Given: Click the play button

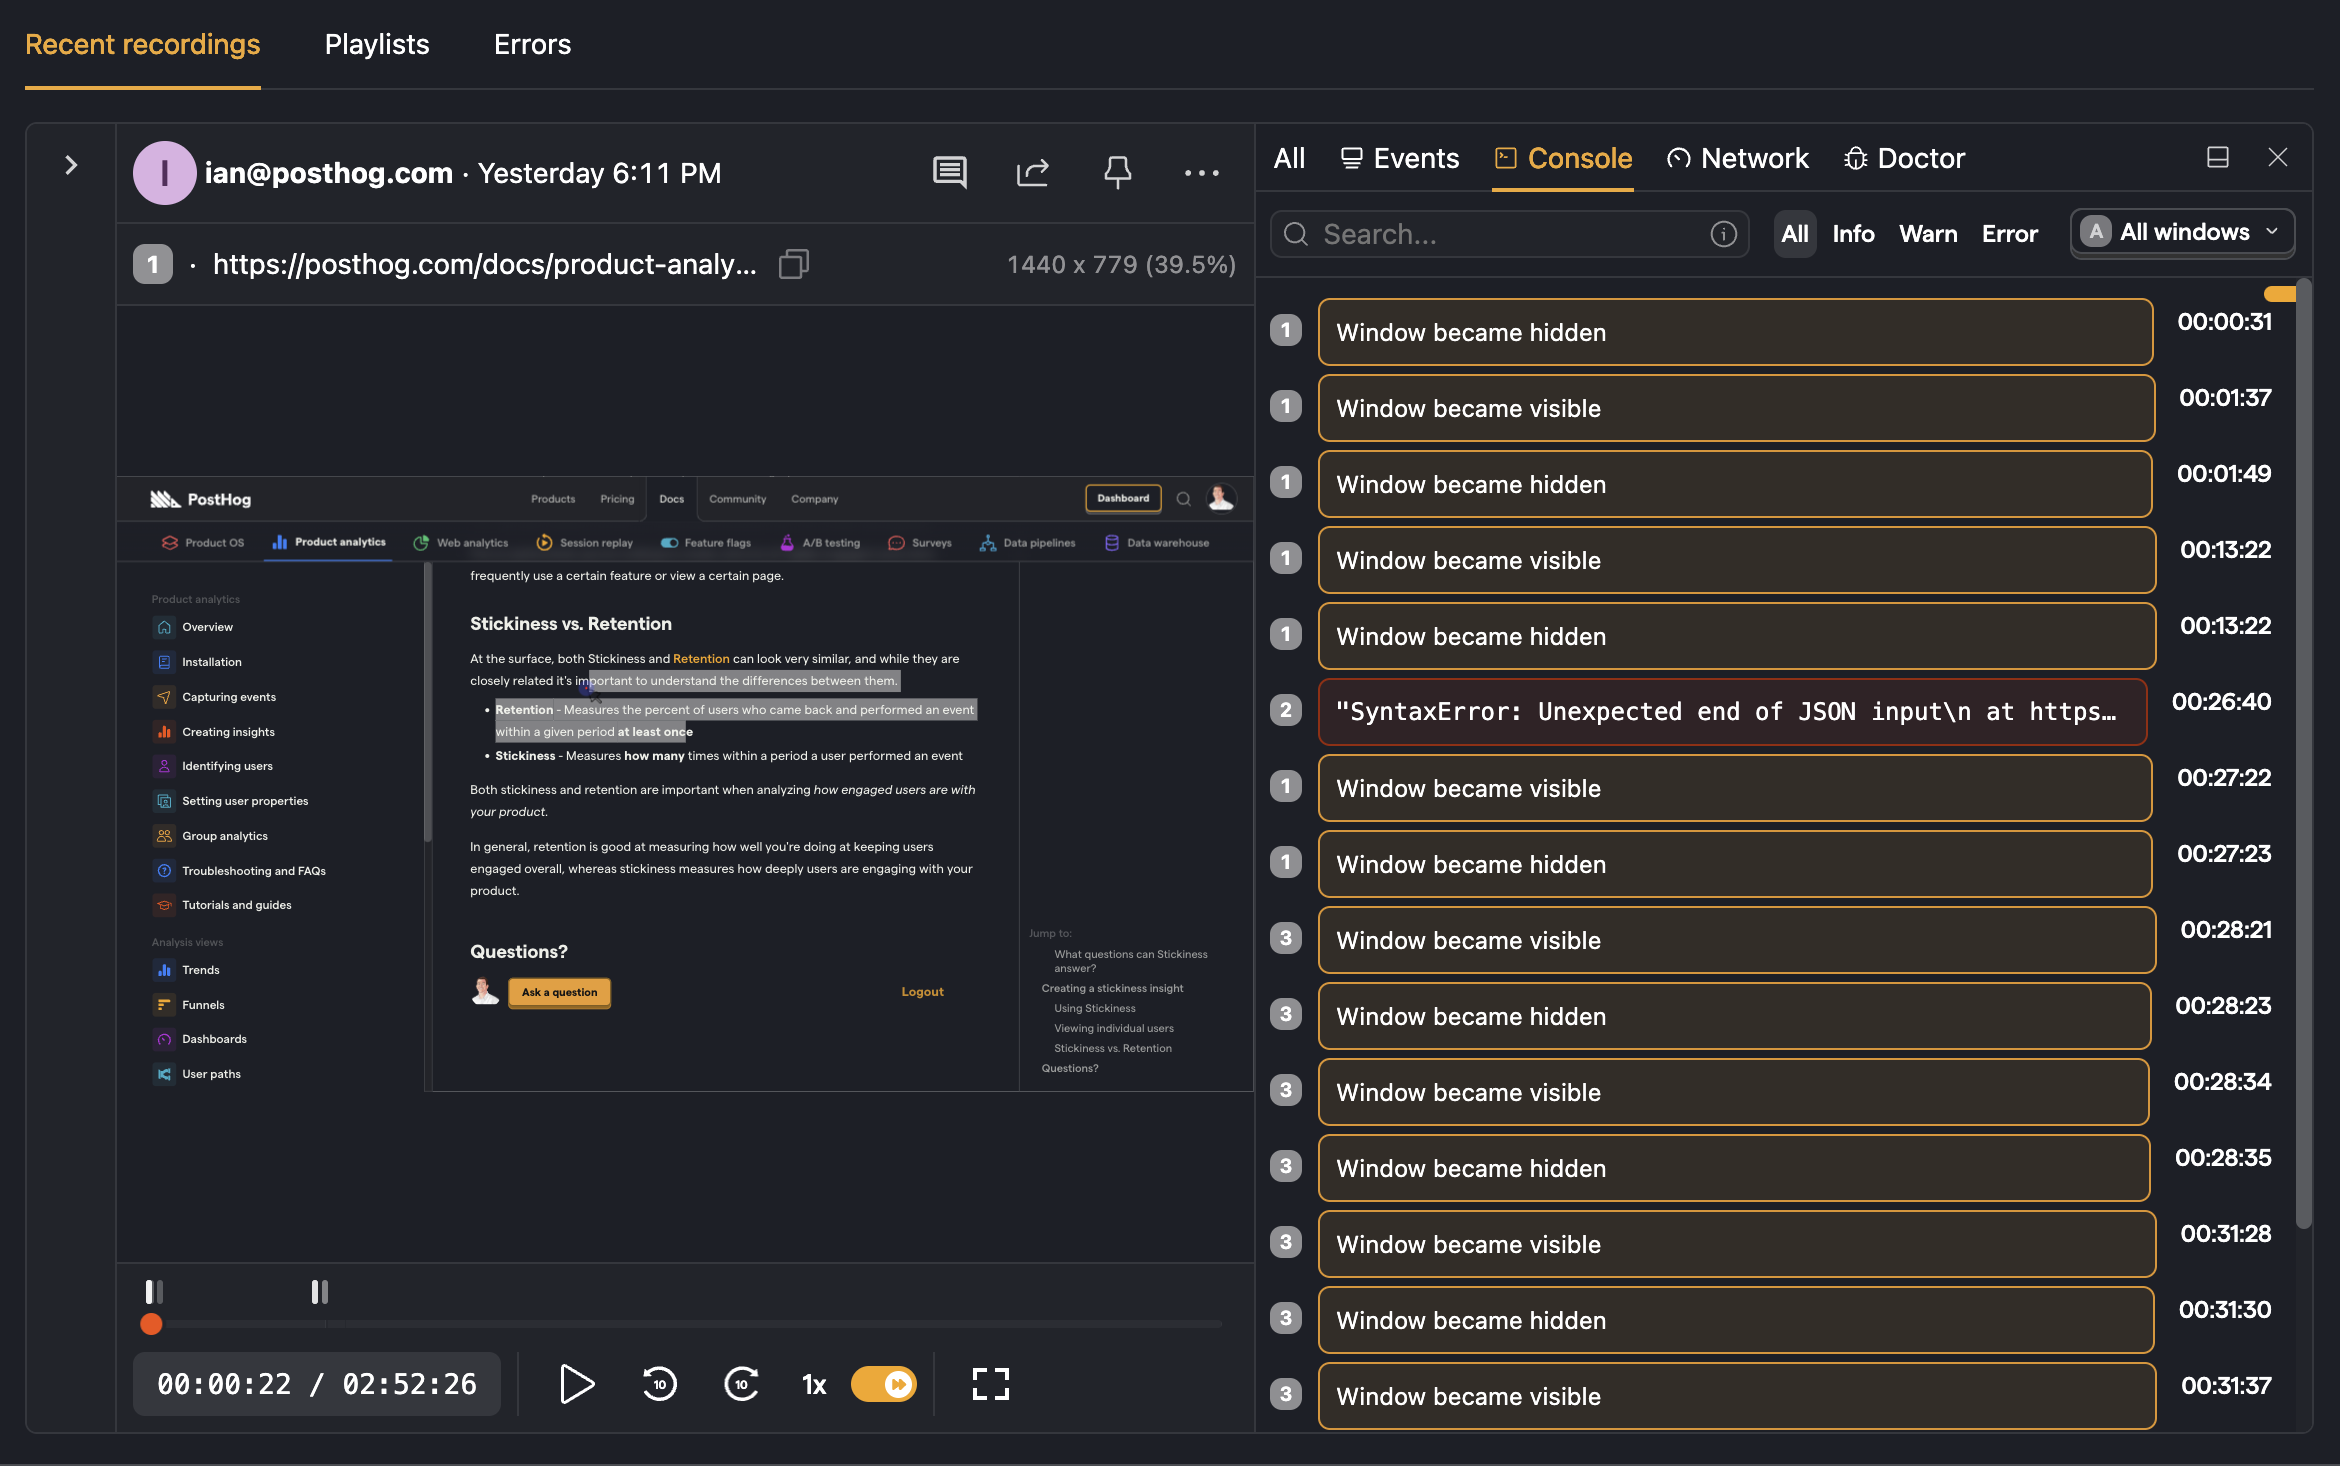Looking at the screenshot, I should [577, 1384].
